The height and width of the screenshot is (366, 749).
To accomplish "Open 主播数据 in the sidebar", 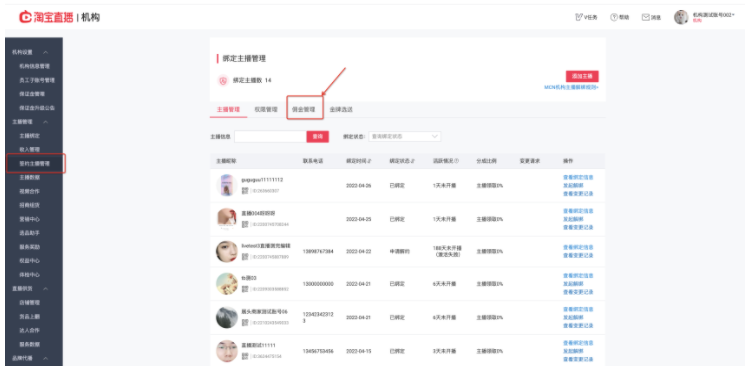I will 29,177.
